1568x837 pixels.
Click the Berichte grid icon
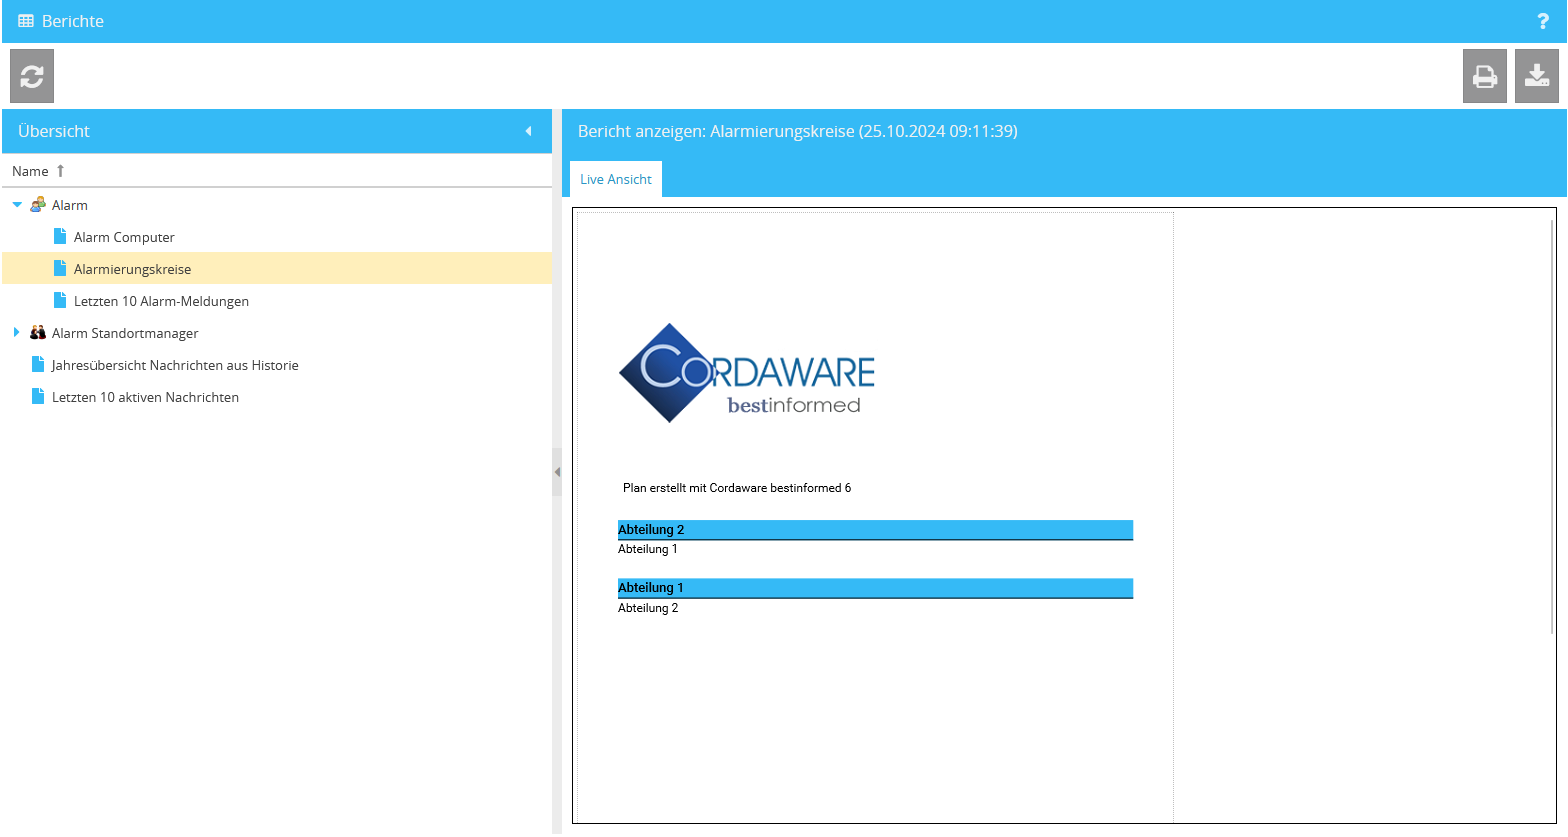point(26,21)
